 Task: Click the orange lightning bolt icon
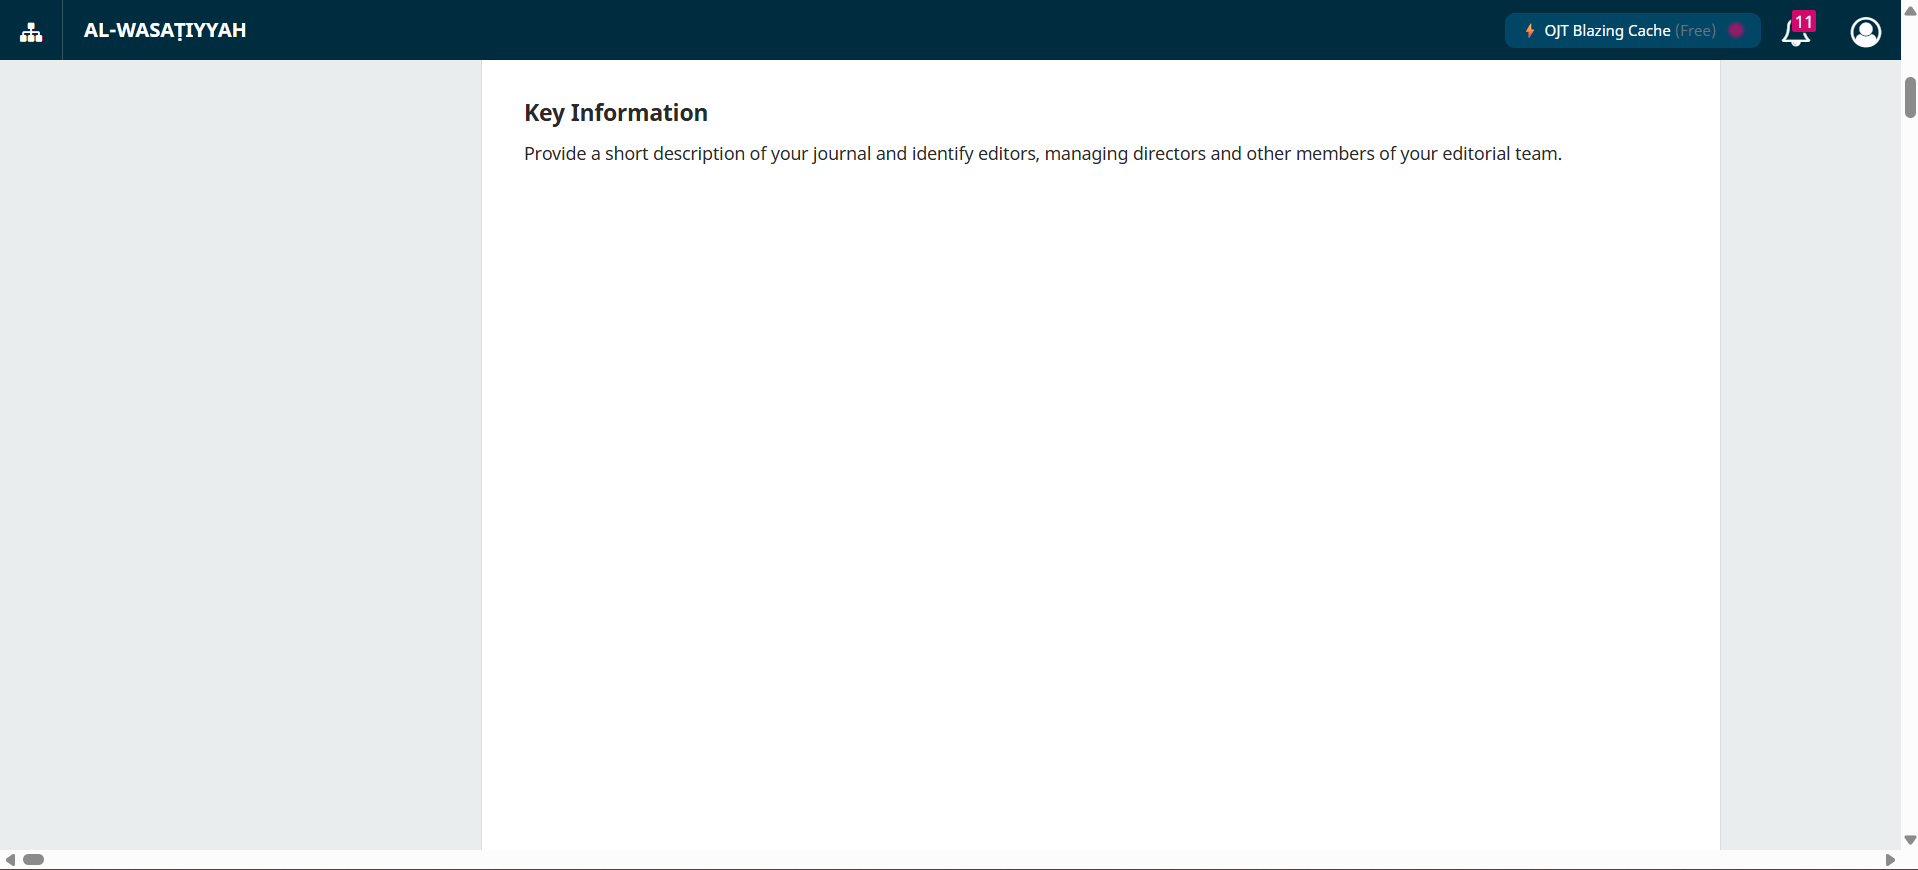coord(1529,31)
